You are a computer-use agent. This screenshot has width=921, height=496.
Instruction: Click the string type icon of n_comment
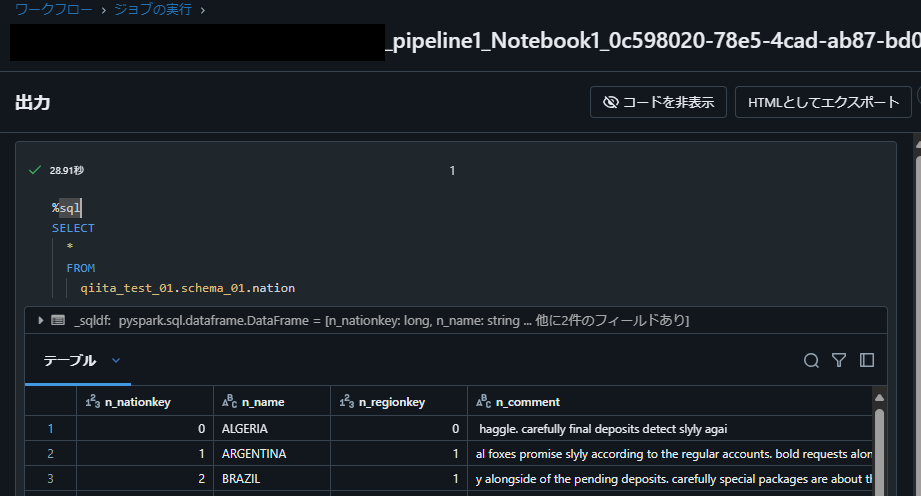click(x=483, y=401)
